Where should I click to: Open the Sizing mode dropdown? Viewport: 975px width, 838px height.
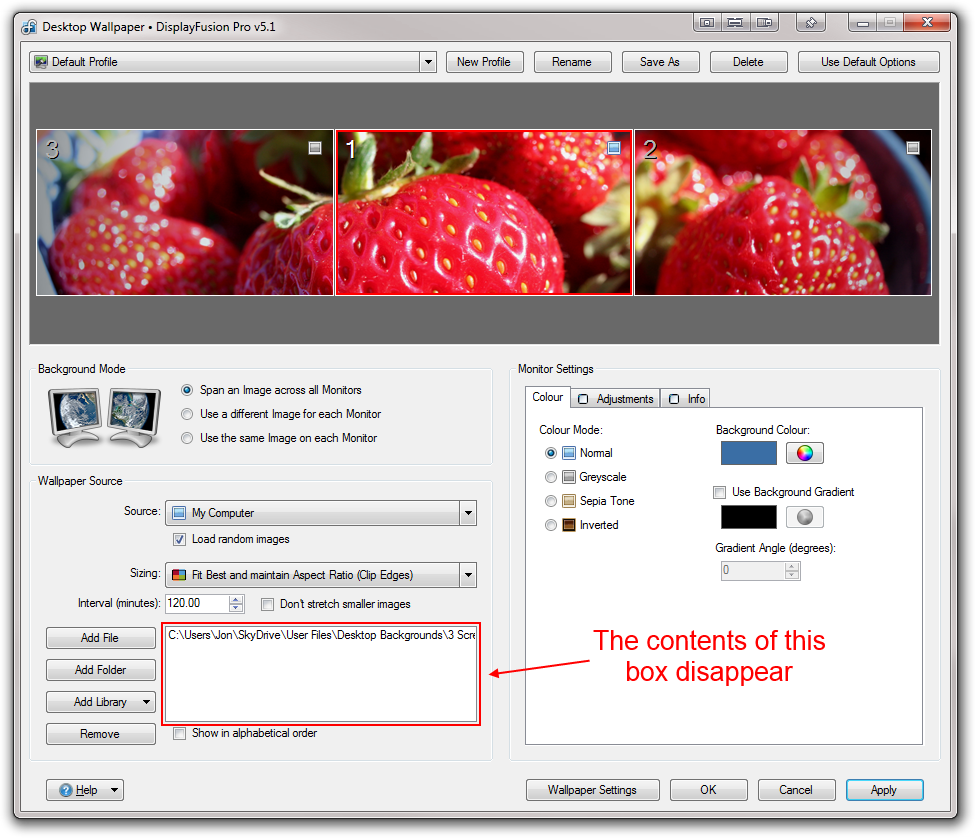467,575
